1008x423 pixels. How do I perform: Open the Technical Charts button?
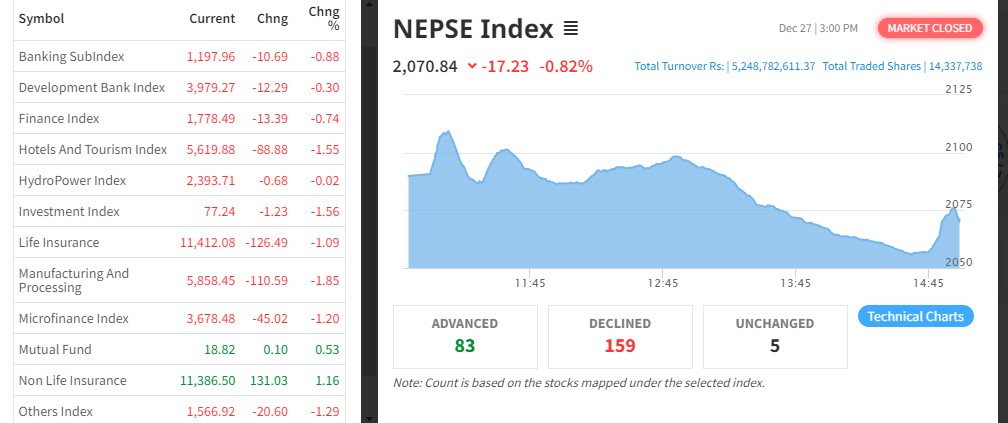tap(915, 317)
